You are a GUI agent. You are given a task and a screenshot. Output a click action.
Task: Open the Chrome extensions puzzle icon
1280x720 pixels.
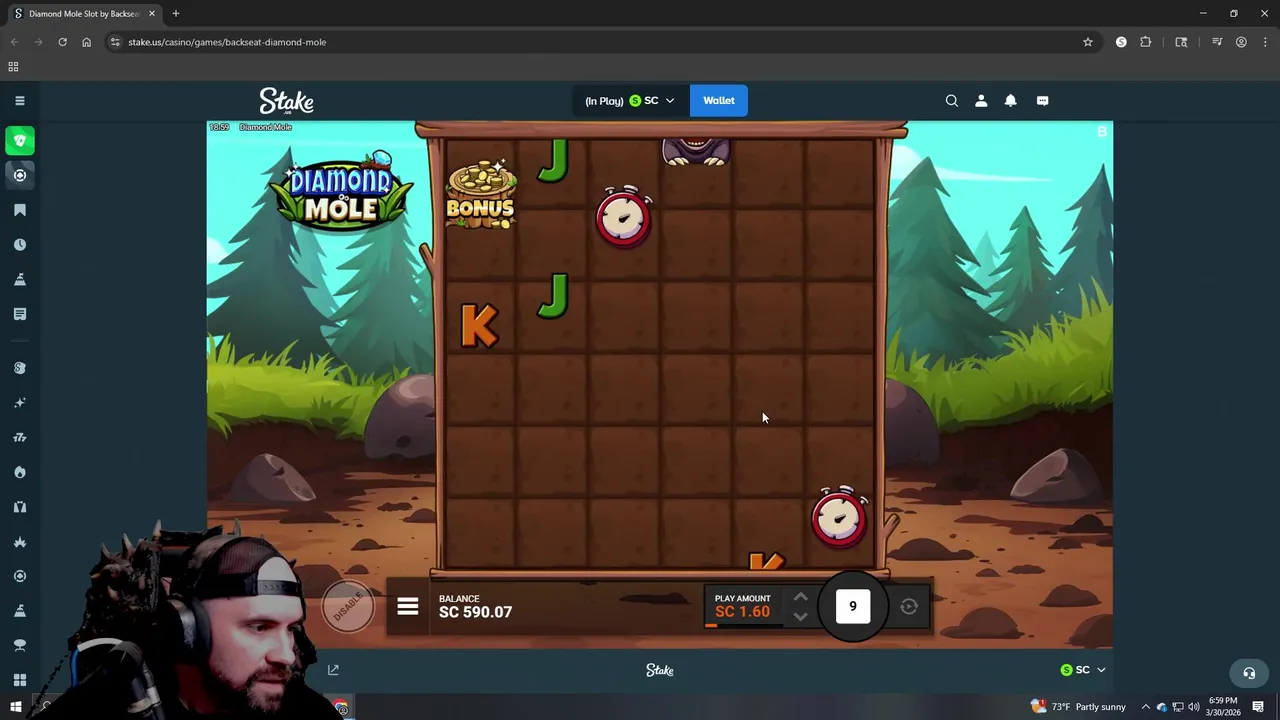pyautogui.click(x=1146, y=42)
